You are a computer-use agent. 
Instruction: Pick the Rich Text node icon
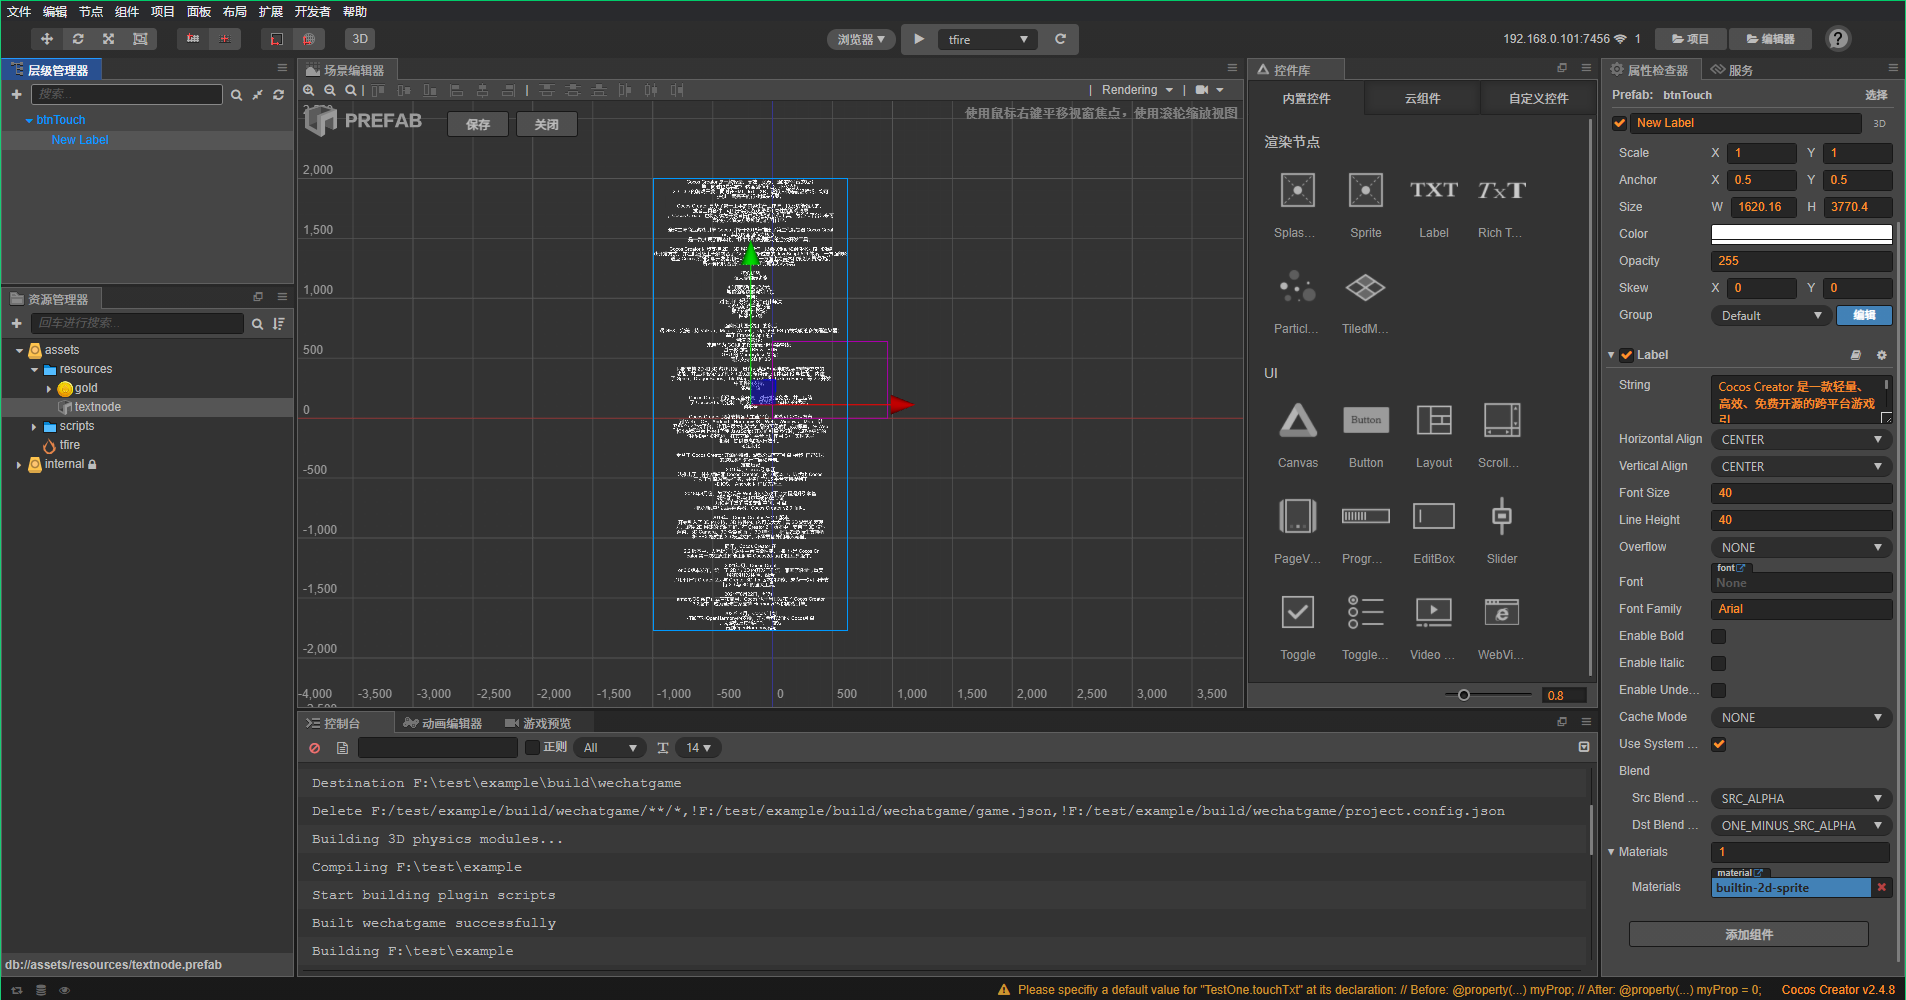coord(1501,191)
